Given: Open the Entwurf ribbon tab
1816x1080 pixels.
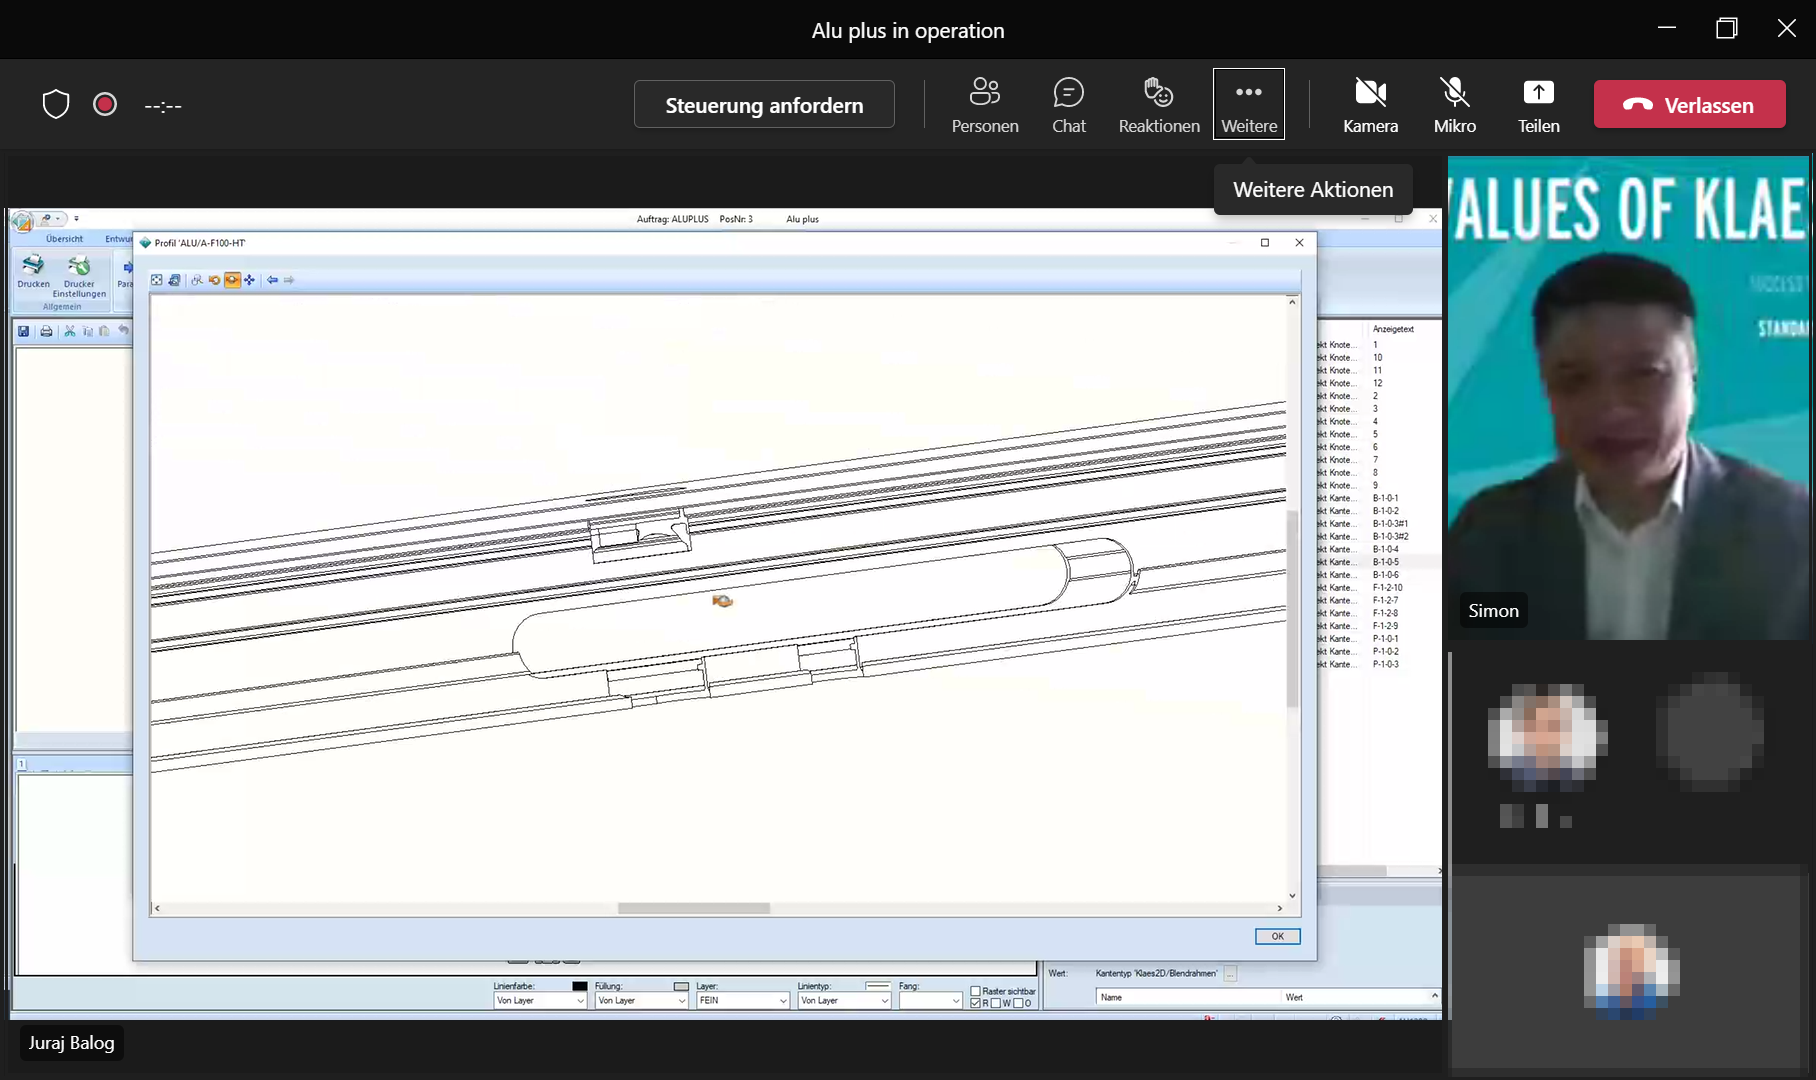Looking at the screenshot, I should point(118,239).
